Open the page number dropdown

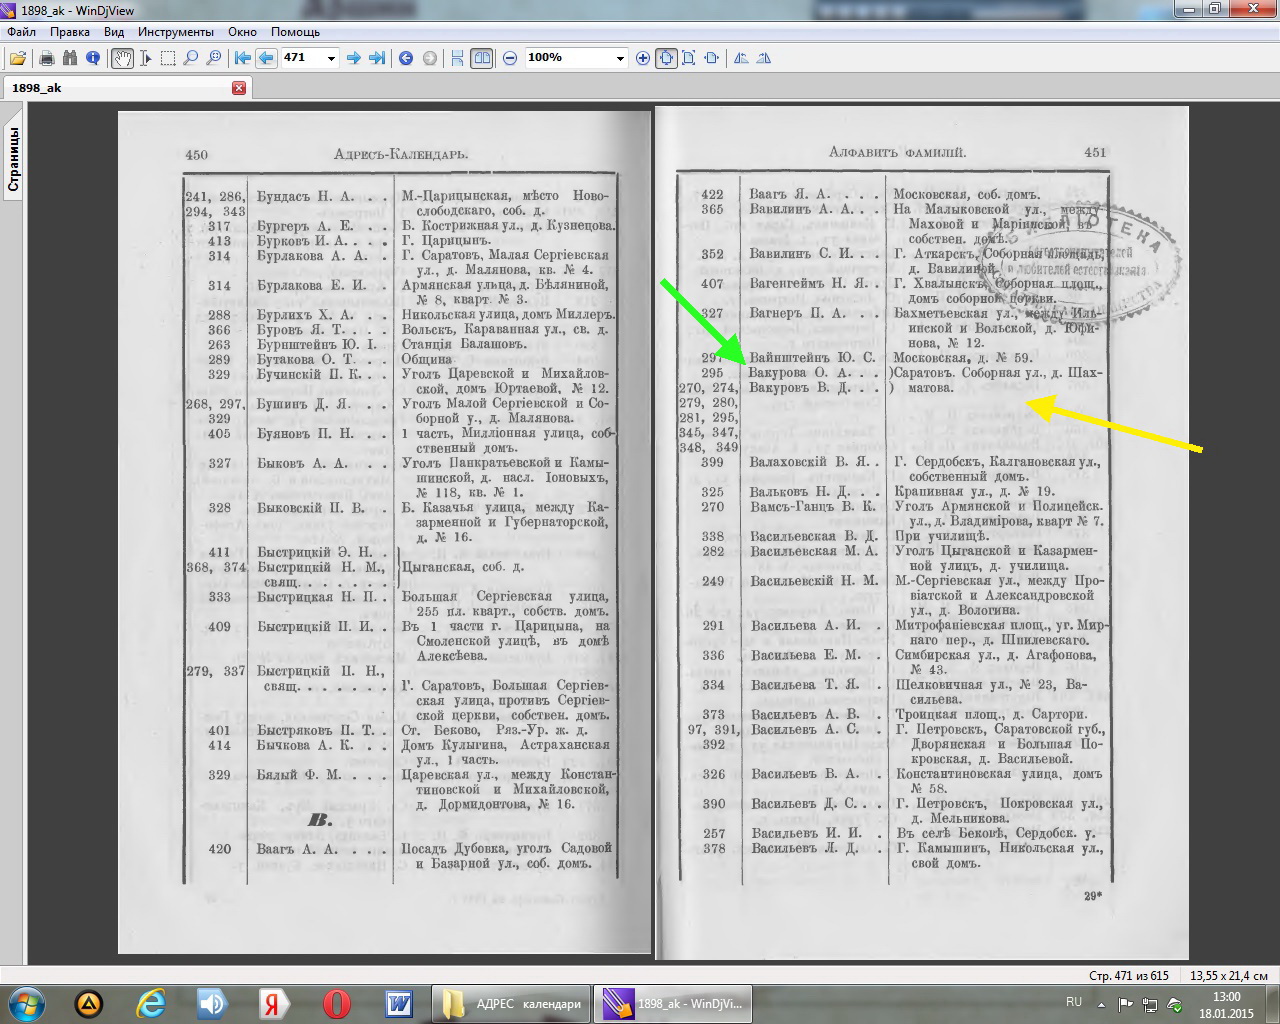point(331,58)
